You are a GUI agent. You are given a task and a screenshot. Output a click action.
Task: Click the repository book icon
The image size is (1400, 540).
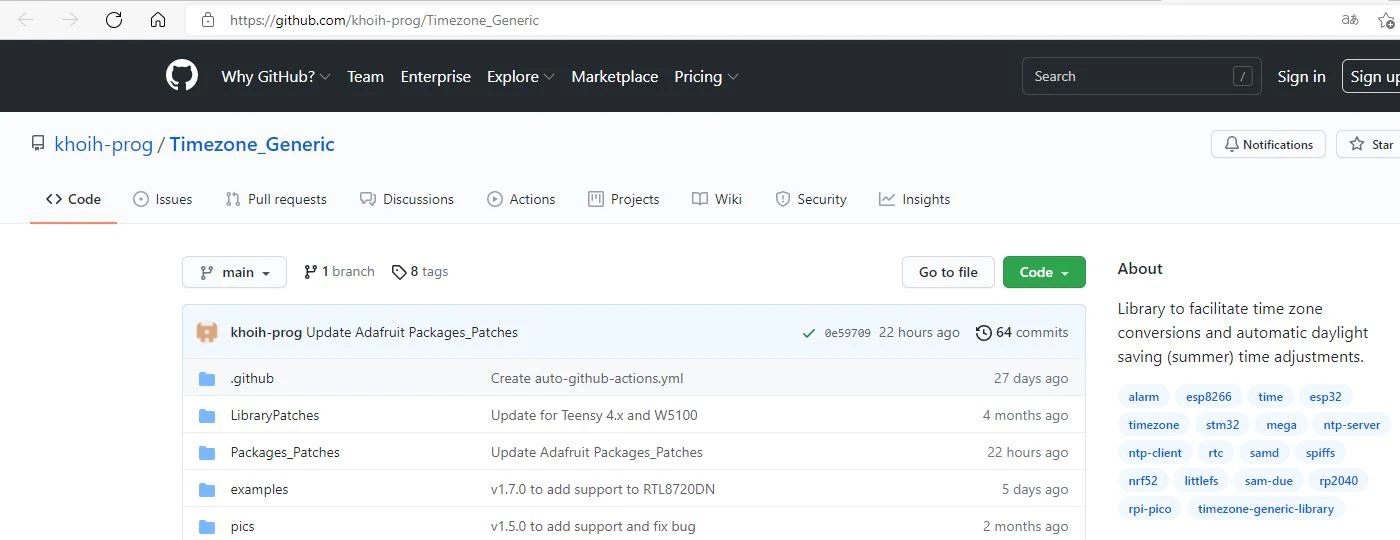point(38,144)
